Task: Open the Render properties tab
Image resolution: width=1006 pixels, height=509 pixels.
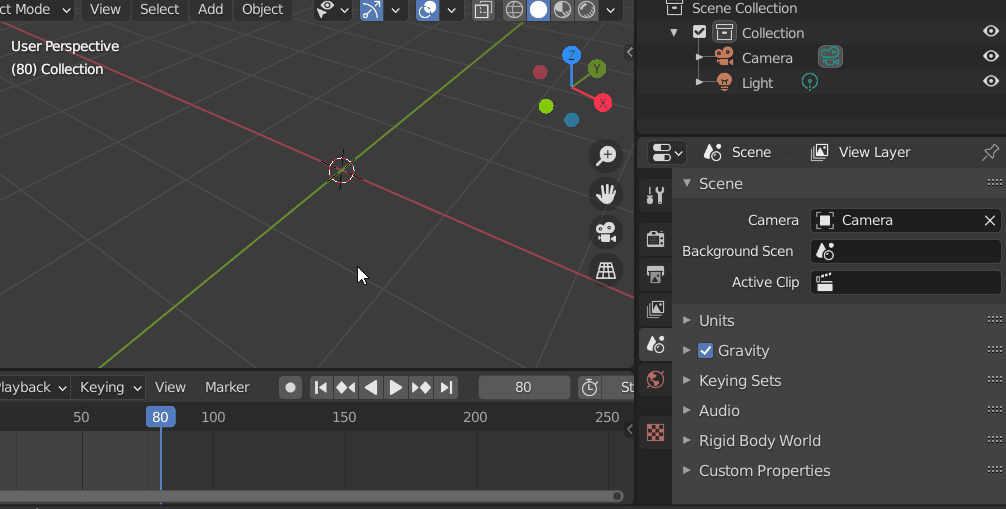Action: (655, 239)
